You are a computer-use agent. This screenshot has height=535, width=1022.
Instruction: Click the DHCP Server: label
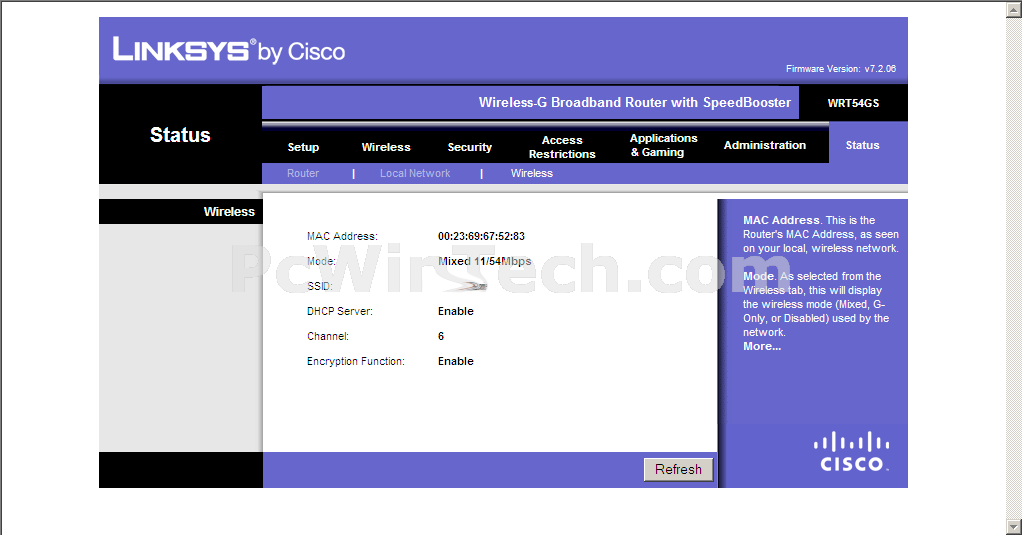point(340,311)
